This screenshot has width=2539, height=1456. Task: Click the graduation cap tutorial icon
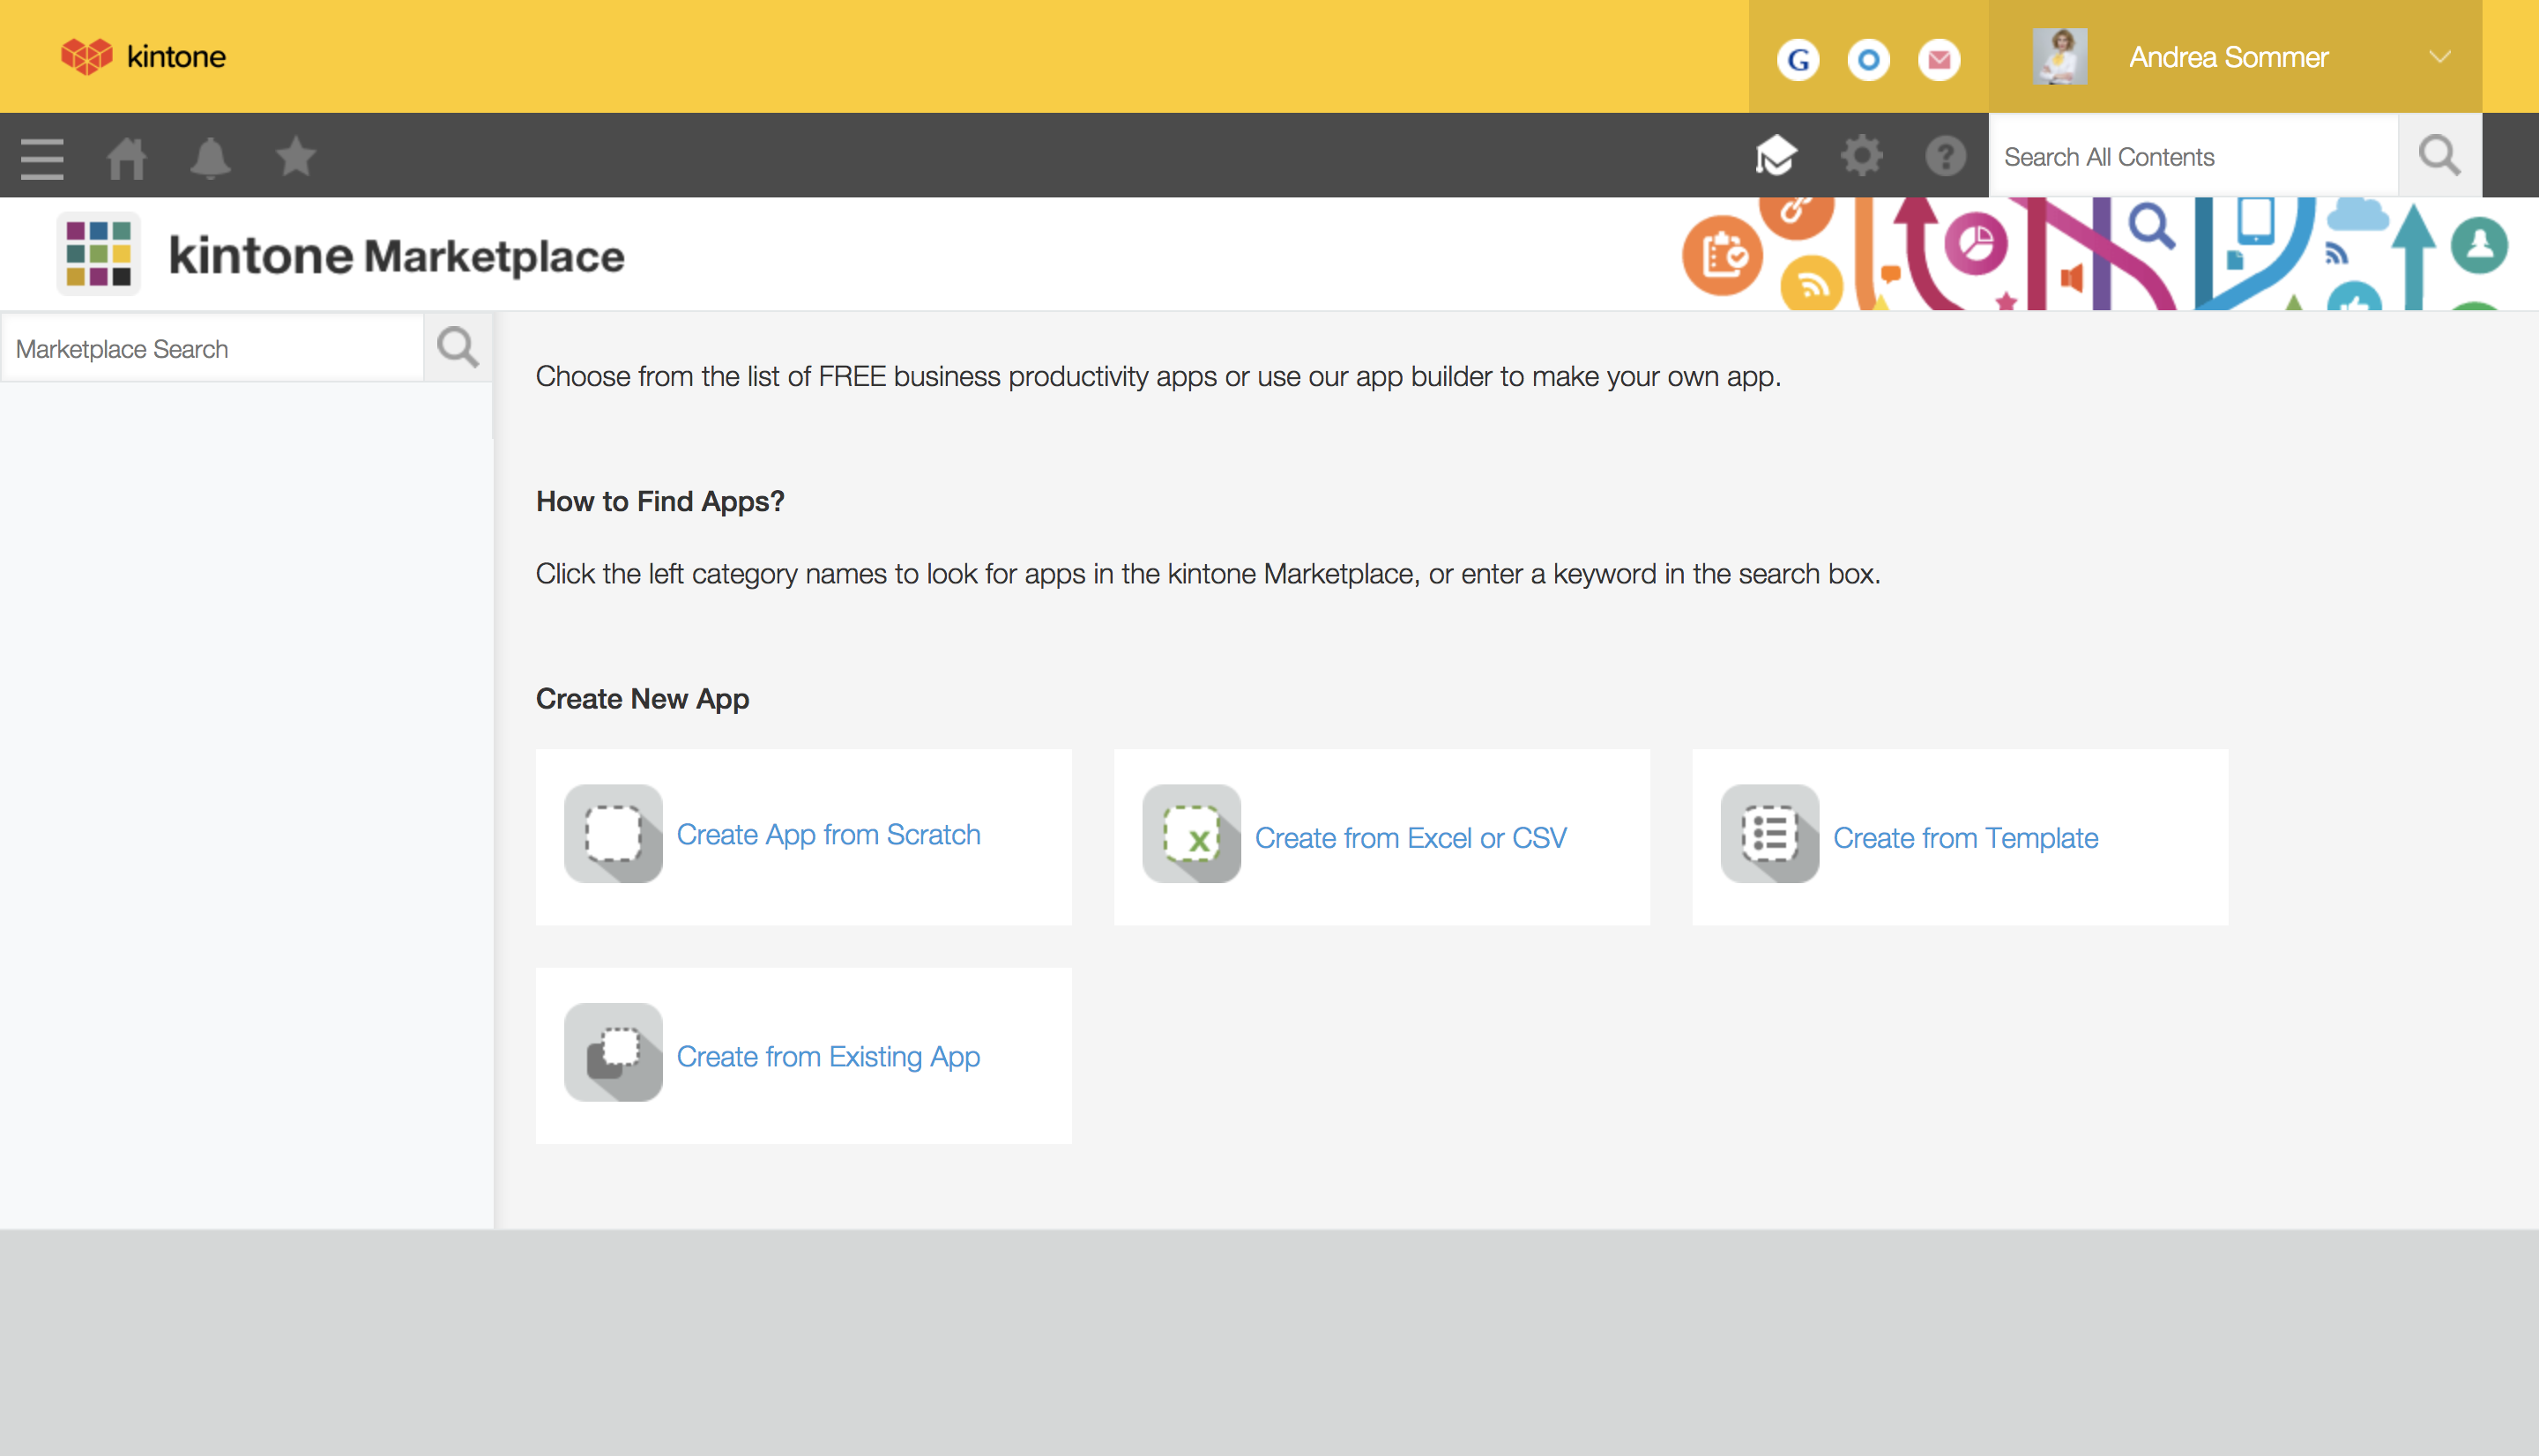pyautogui.click(x=1776, y=156)
